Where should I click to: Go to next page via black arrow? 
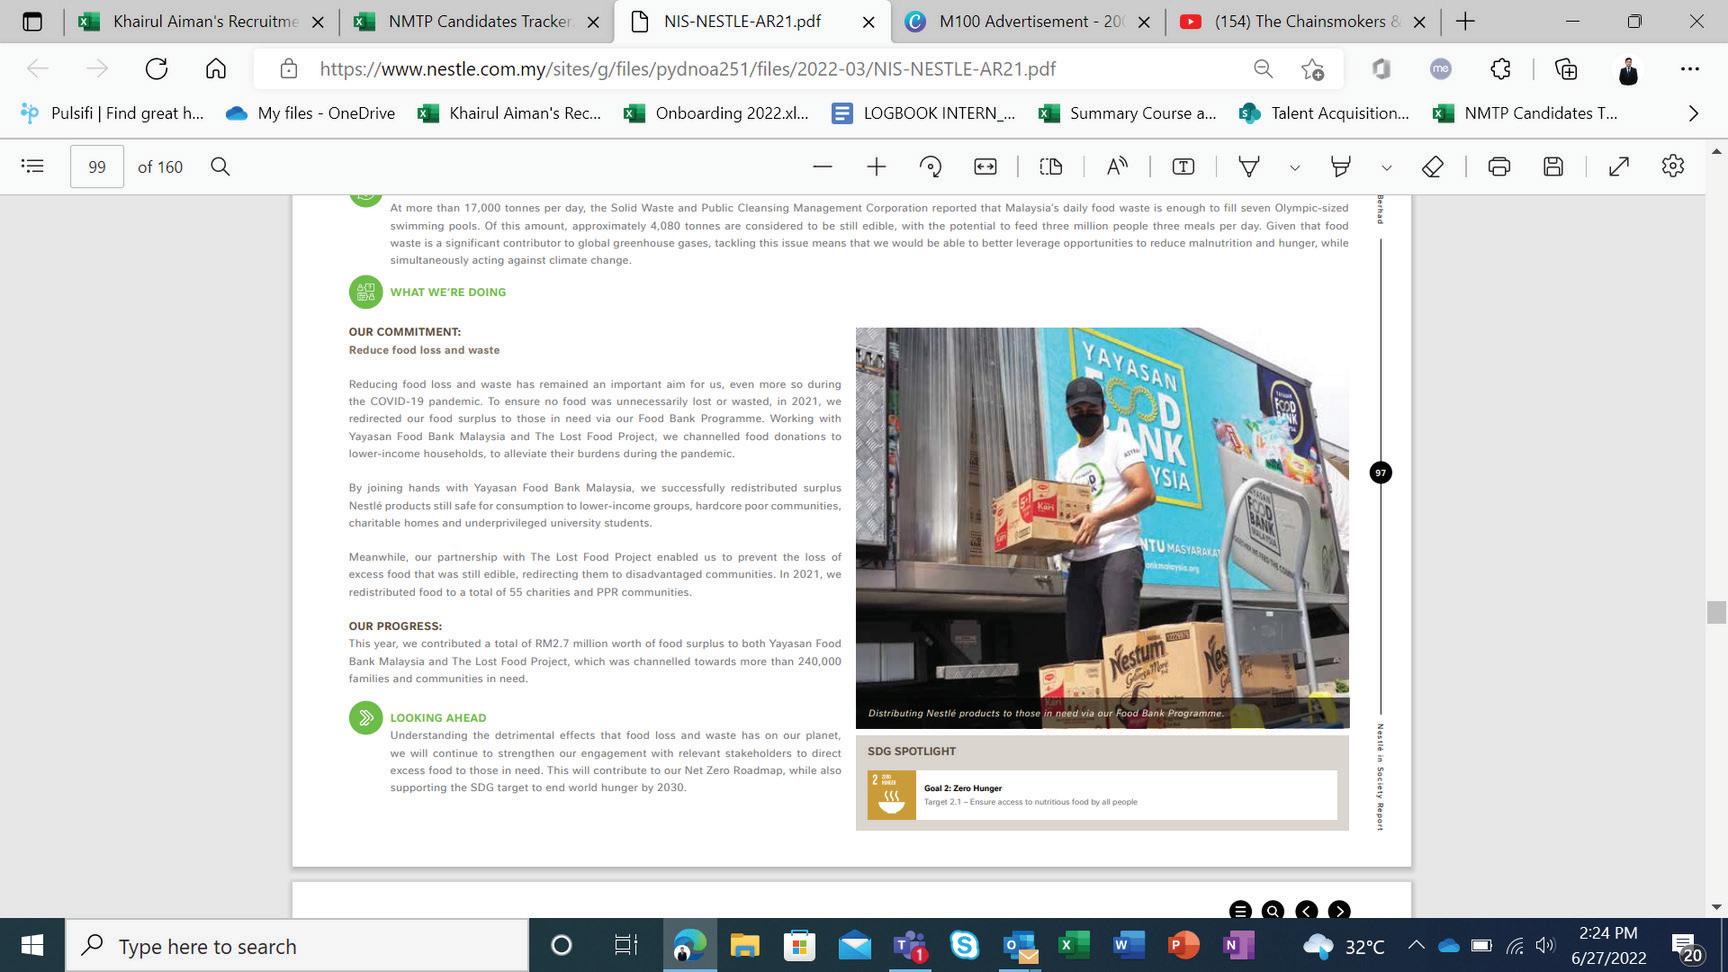pyautogui.click(x=1339, y=910)
